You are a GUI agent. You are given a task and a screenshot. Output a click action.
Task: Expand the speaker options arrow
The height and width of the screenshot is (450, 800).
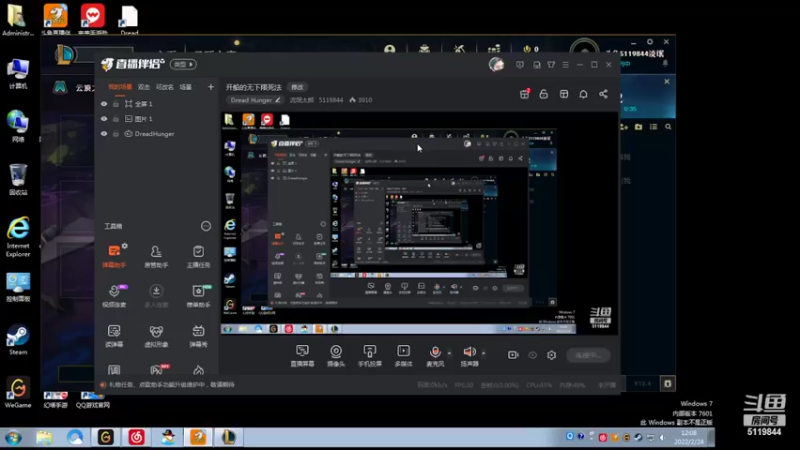pos(484,353)
